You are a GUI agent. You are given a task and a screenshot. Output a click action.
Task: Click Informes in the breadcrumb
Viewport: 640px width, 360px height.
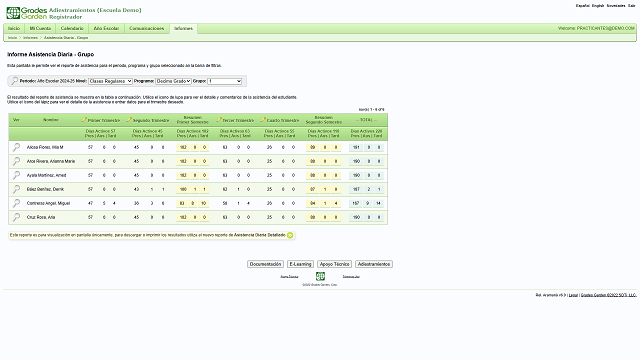point(30,38)
